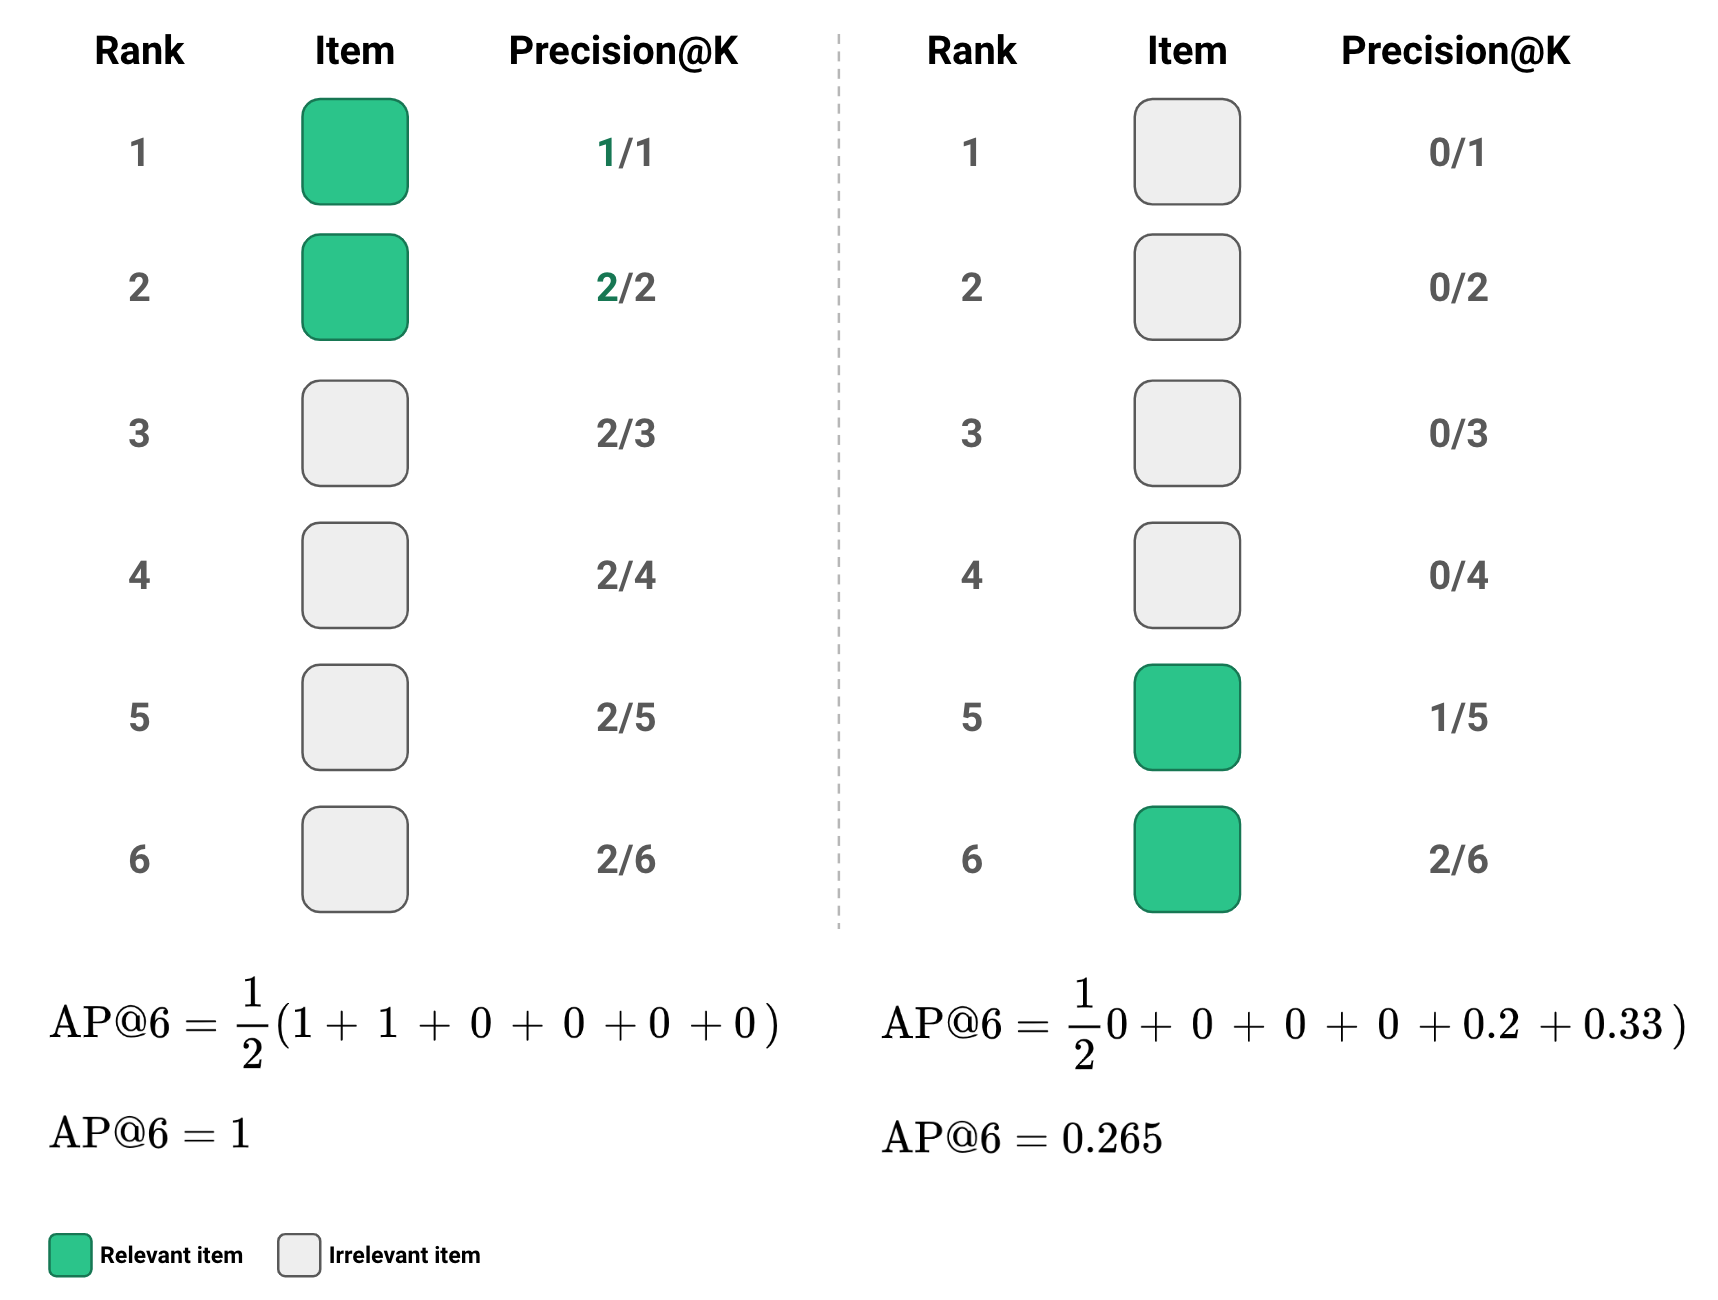Viewport: 1718px width, 1300px height.
Task: Click the AP@6 = 1 result
Action: tap(150, 1133)
